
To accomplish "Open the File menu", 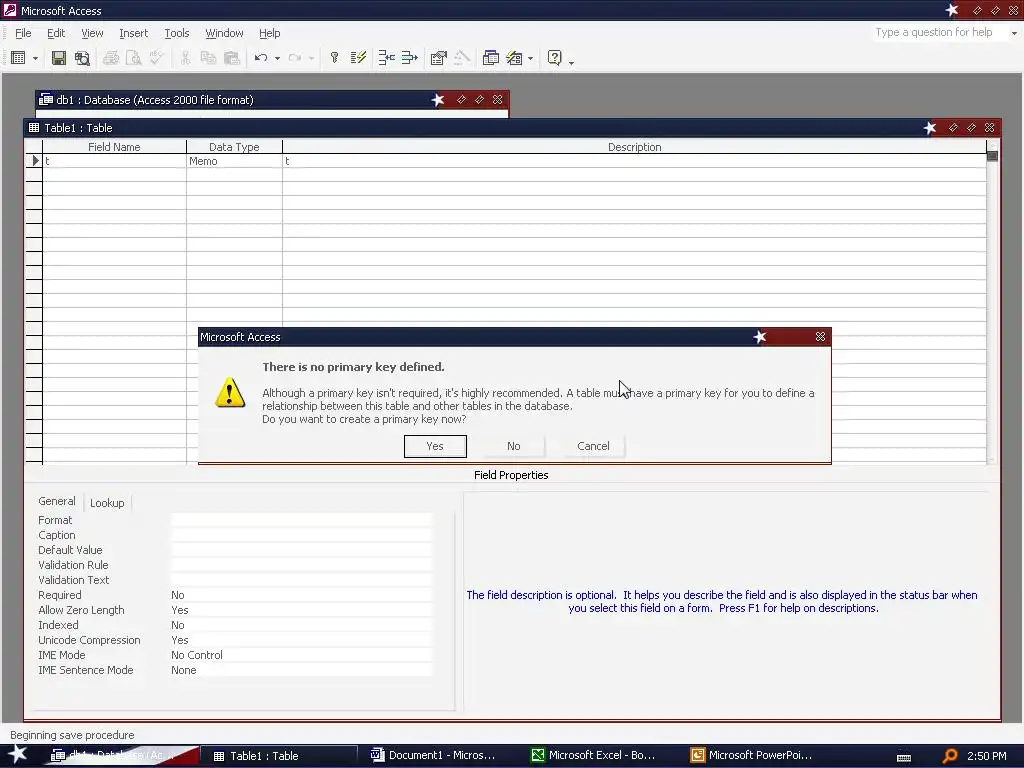I will pyautogui.click(x=23, y=33).
